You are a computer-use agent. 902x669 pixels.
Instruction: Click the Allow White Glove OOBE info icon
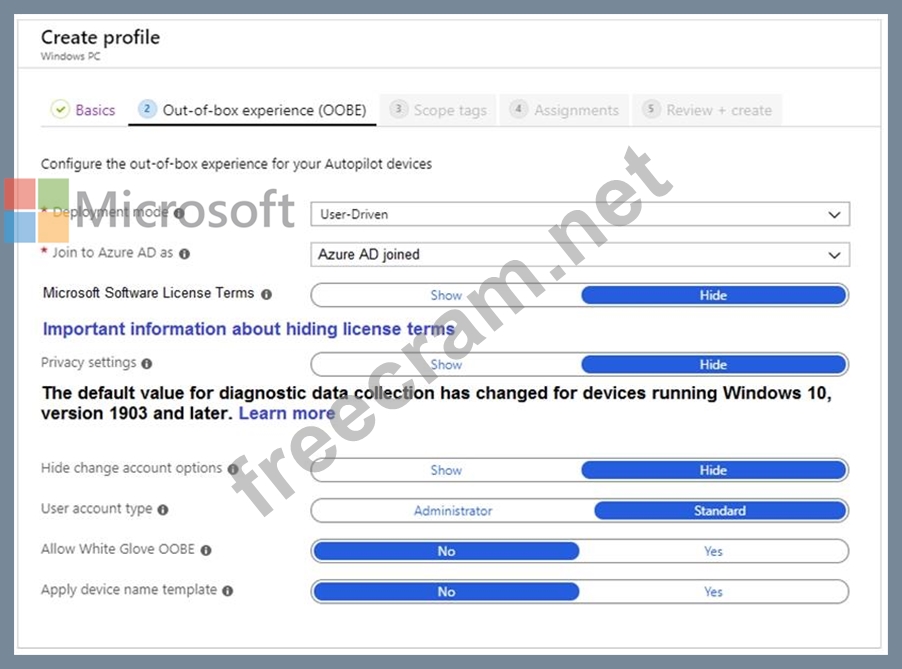[206, 550]
